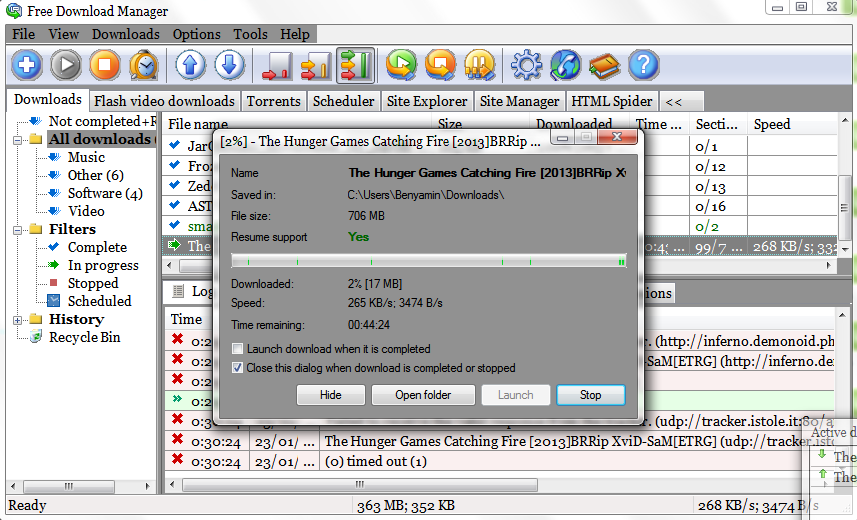Click start all downloads green arrow icon

[401, 65]
